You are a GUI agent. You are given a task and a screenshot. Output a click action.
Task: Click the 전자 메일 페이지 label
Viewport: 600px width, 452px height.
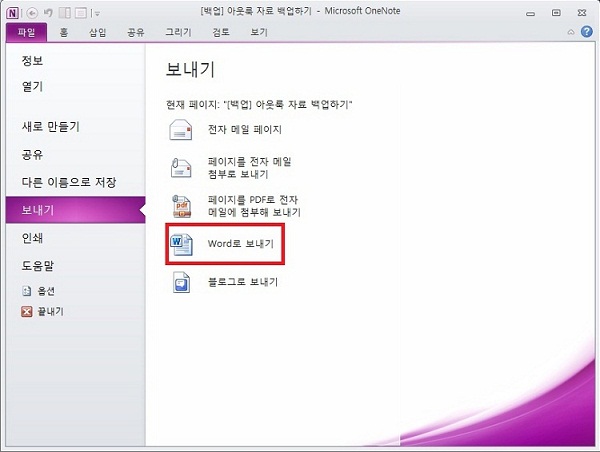[245, 130]
